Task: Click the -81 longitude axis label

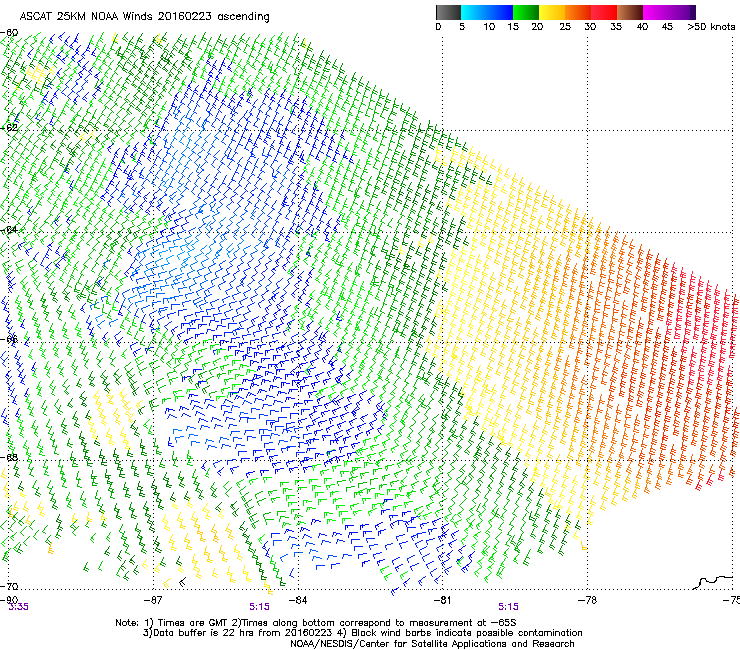Action: [x=442, y=600]
